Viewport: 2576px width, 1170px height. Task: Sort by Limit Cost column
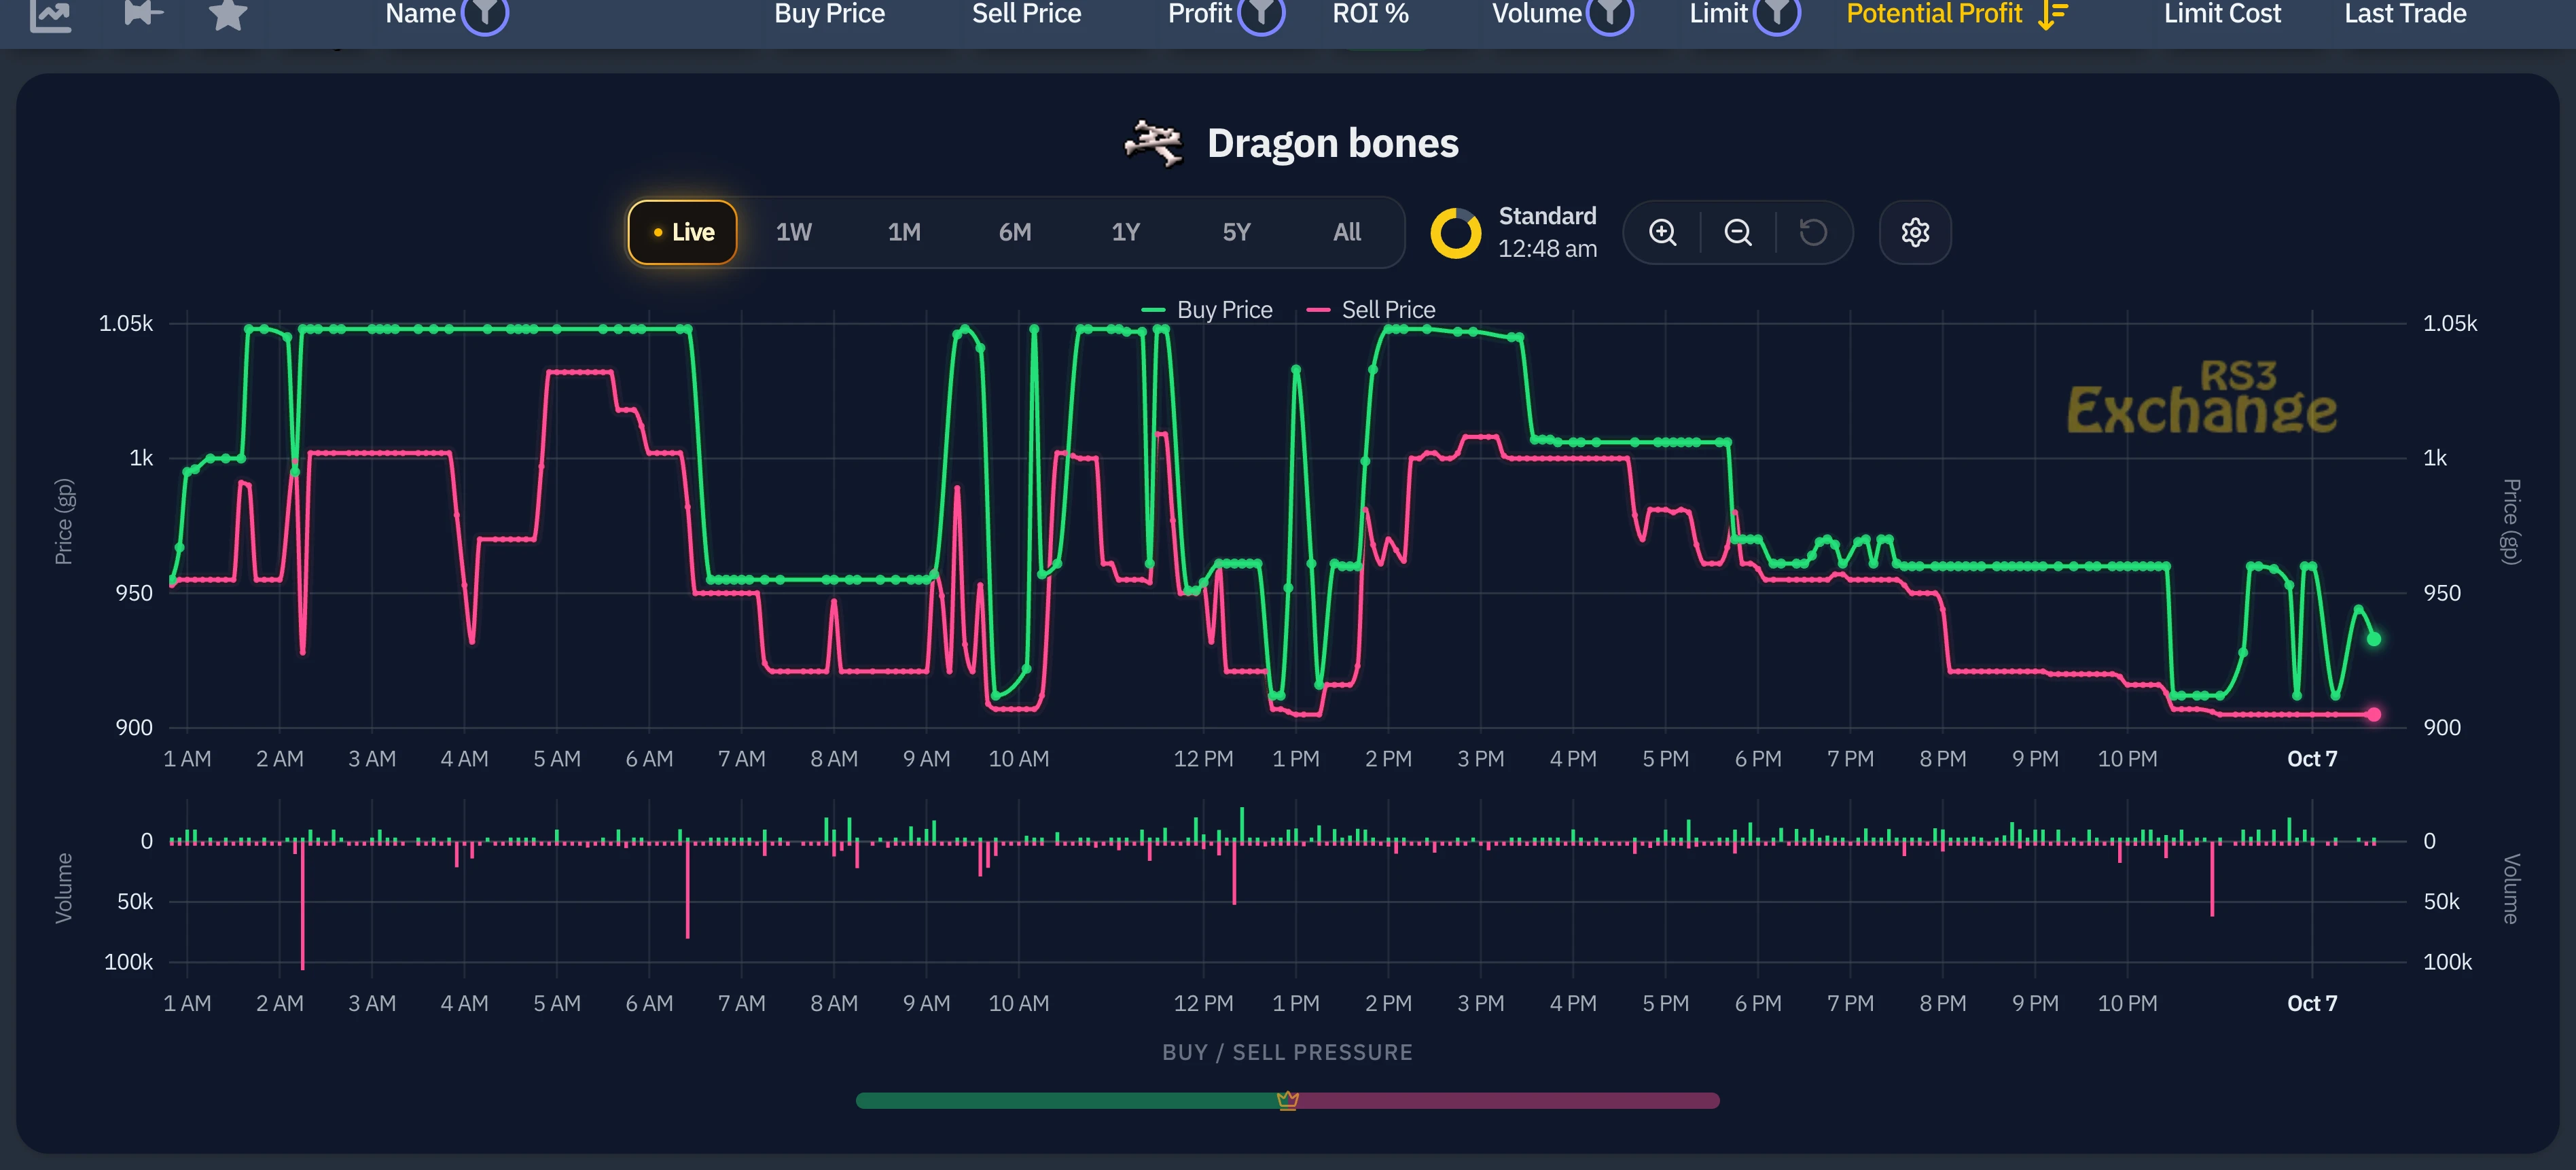[x=2222, y=14]
